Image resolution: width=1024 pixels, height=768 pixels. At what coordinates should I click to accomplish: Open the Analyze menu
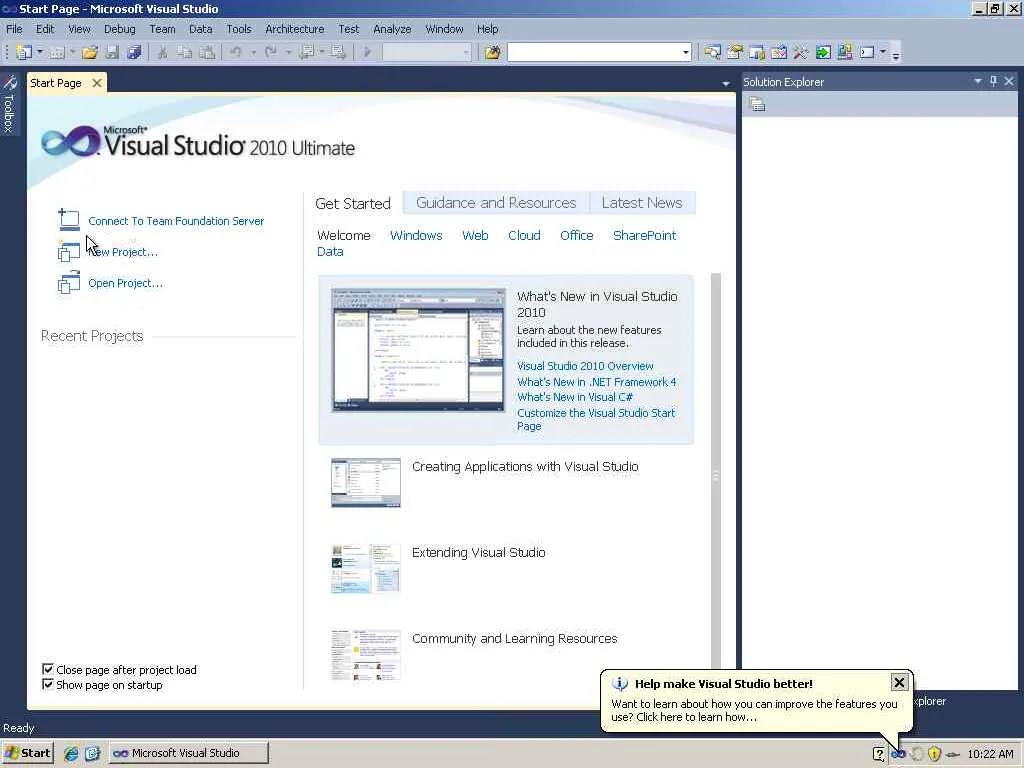coord(392,29)
